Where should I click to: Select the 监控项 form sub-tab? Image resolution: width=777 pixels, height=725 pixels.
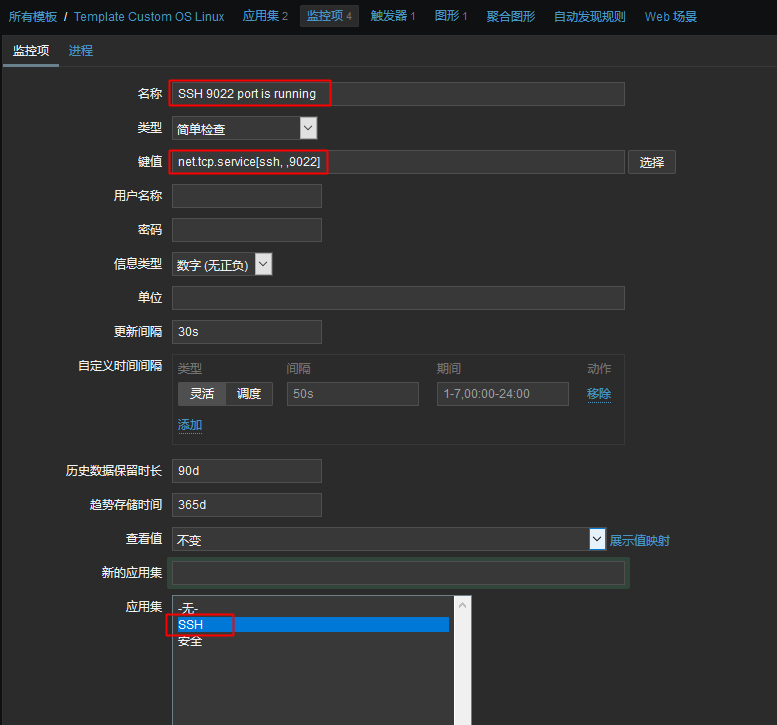pos(31,51)
